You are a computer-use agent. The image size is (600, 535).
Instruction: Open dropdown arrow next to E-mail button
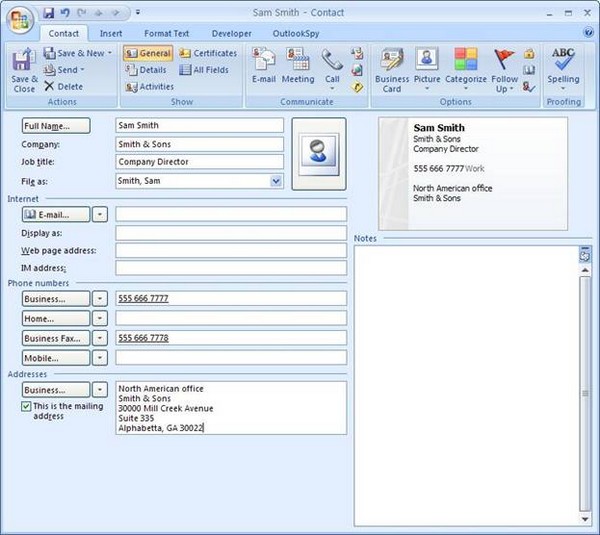coord(100,214)
